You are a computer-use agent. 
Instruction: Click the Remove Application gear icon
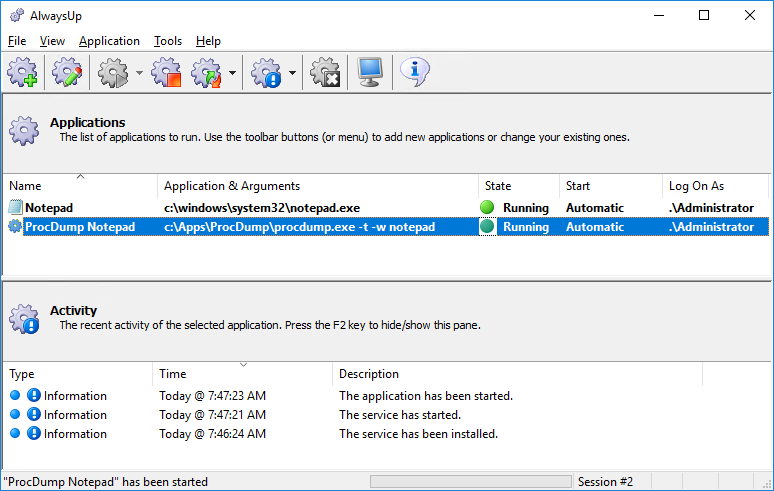point(325,73)
